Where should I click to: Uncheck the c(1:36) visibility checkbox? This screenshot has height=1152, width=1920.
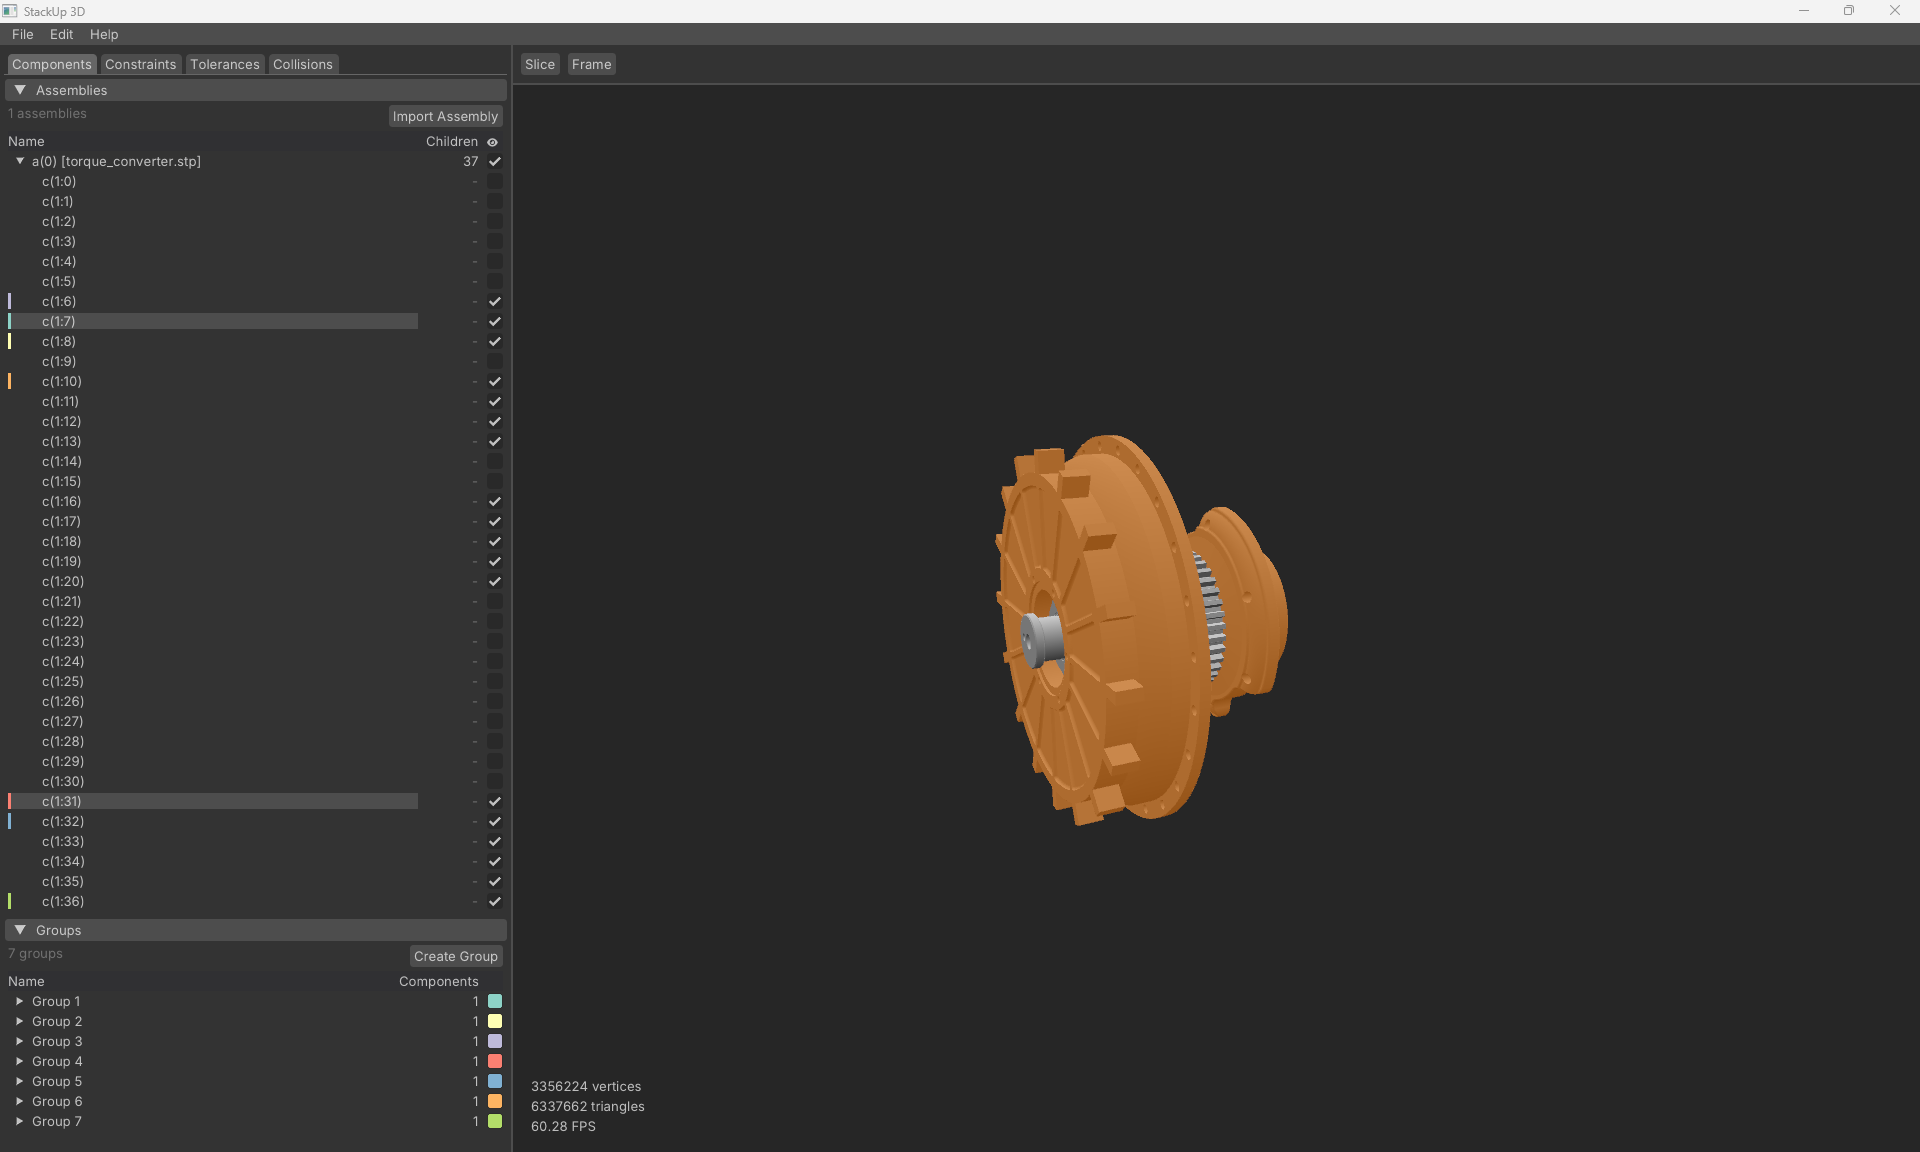pyautogui.click(x=495, y=901)
